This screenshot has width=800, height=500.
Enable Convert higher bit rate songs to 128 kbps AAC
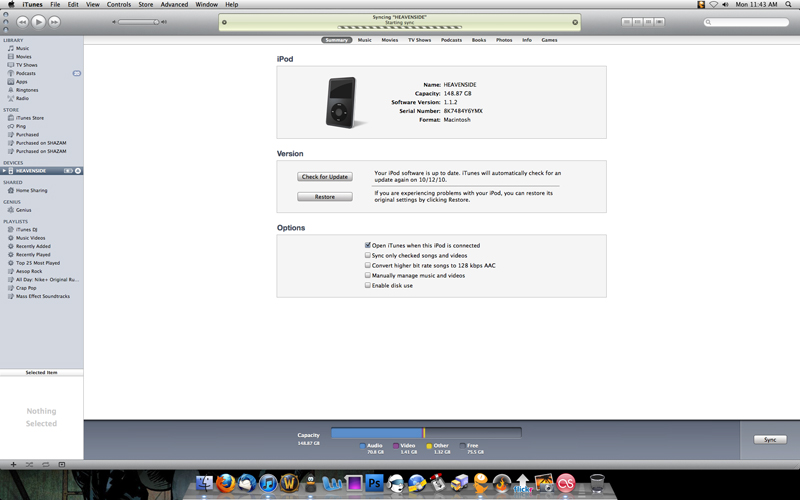click(x=367, y=265)
